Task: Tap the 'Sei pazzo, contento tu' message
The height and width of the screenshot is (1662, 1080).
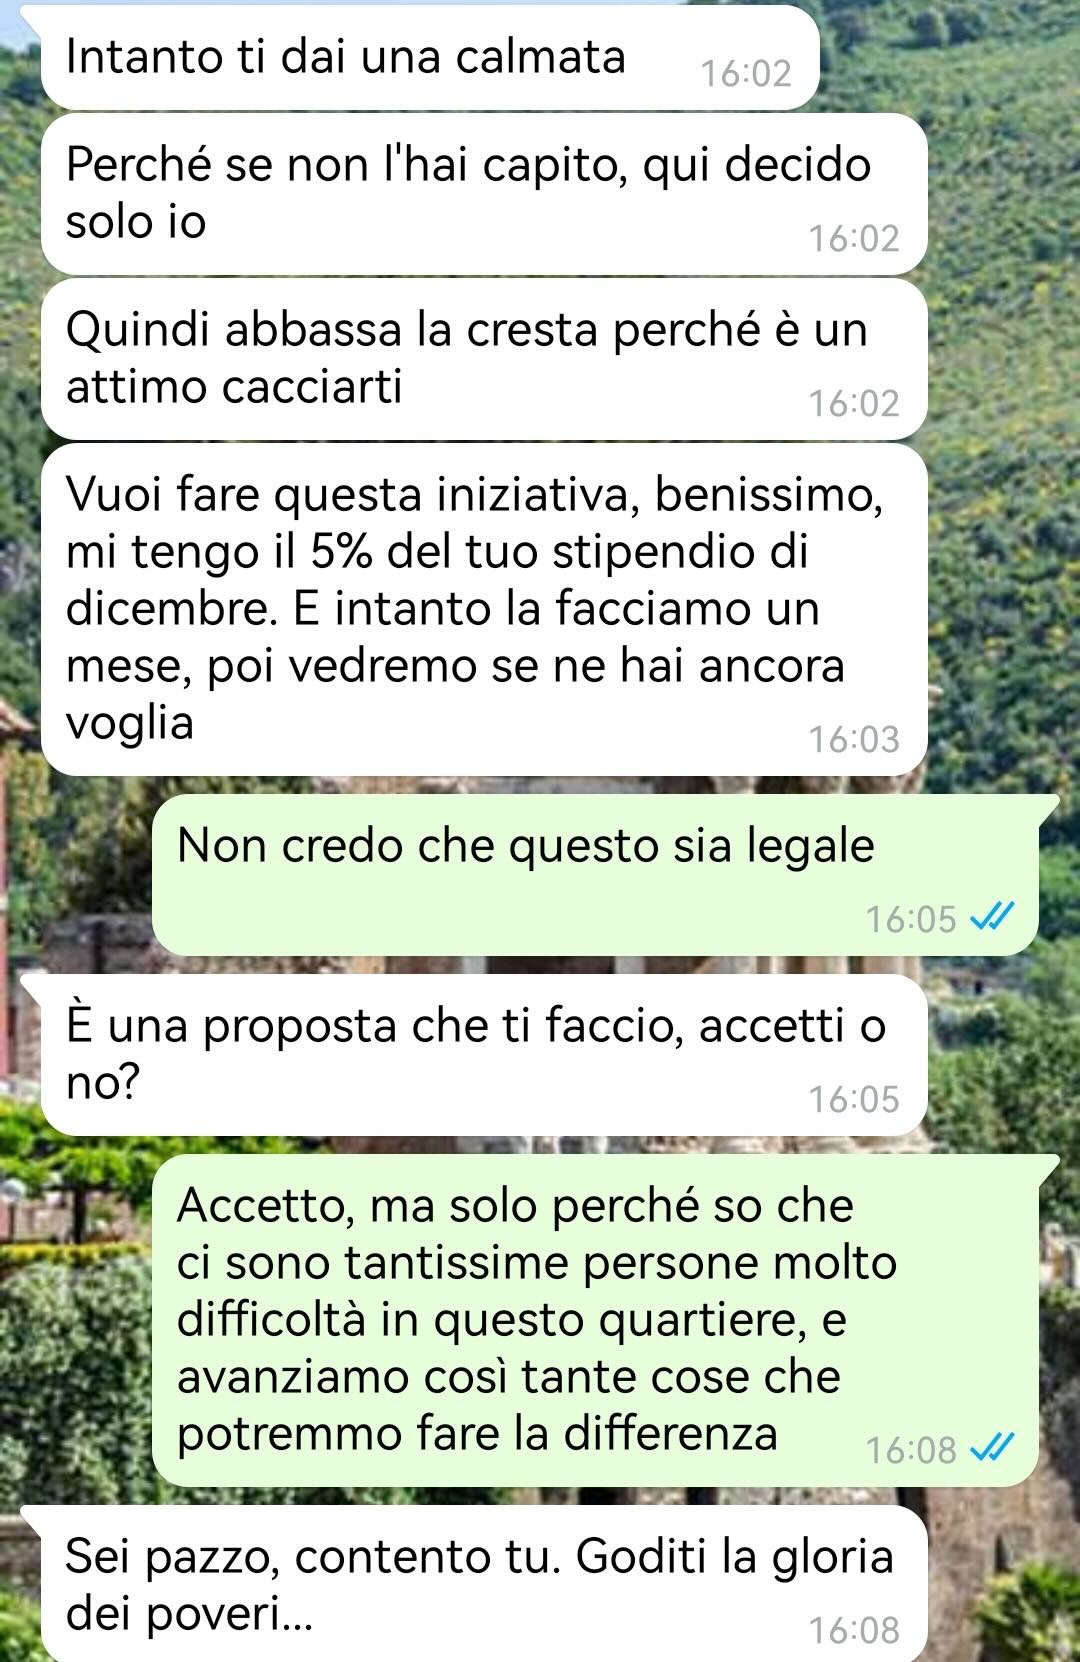Action: [485, 1584]
